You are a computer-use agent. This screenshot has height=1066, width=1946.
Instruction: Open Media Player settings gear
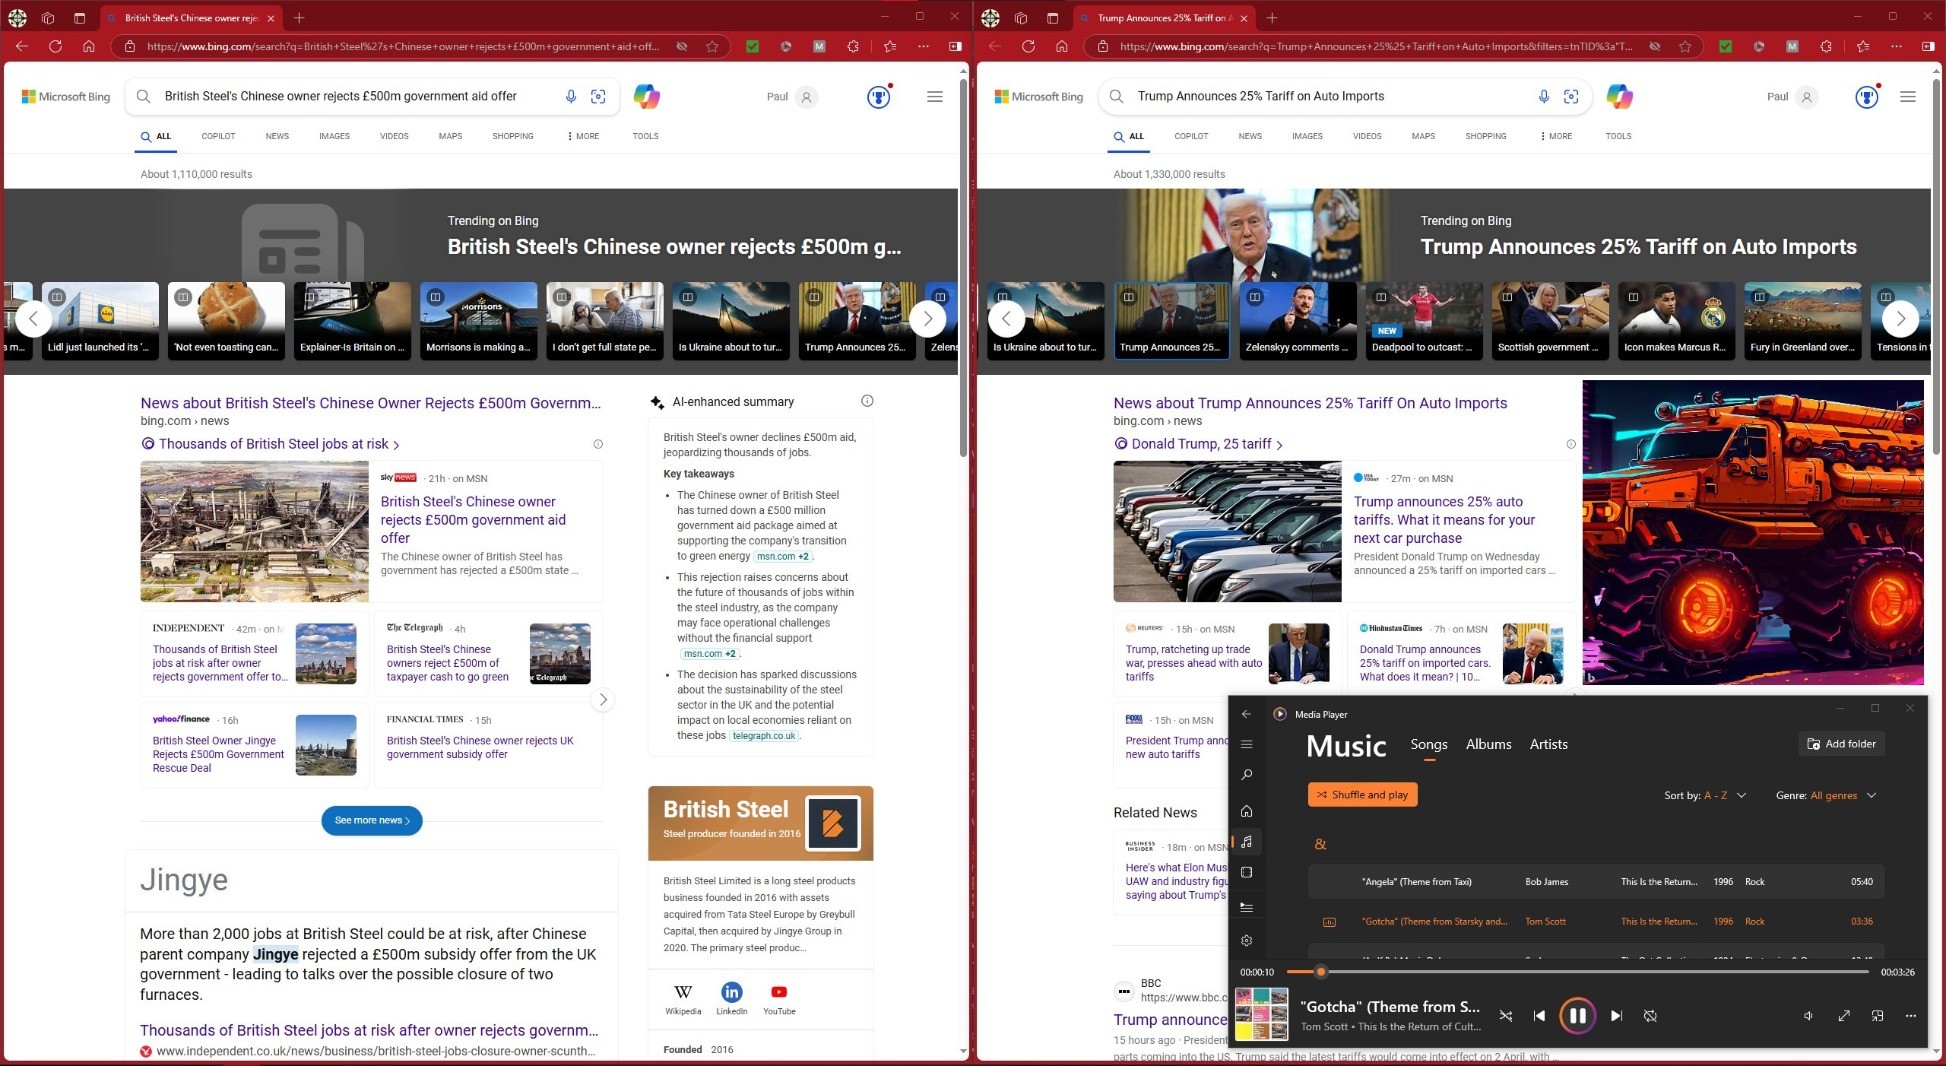(1246, 940)
